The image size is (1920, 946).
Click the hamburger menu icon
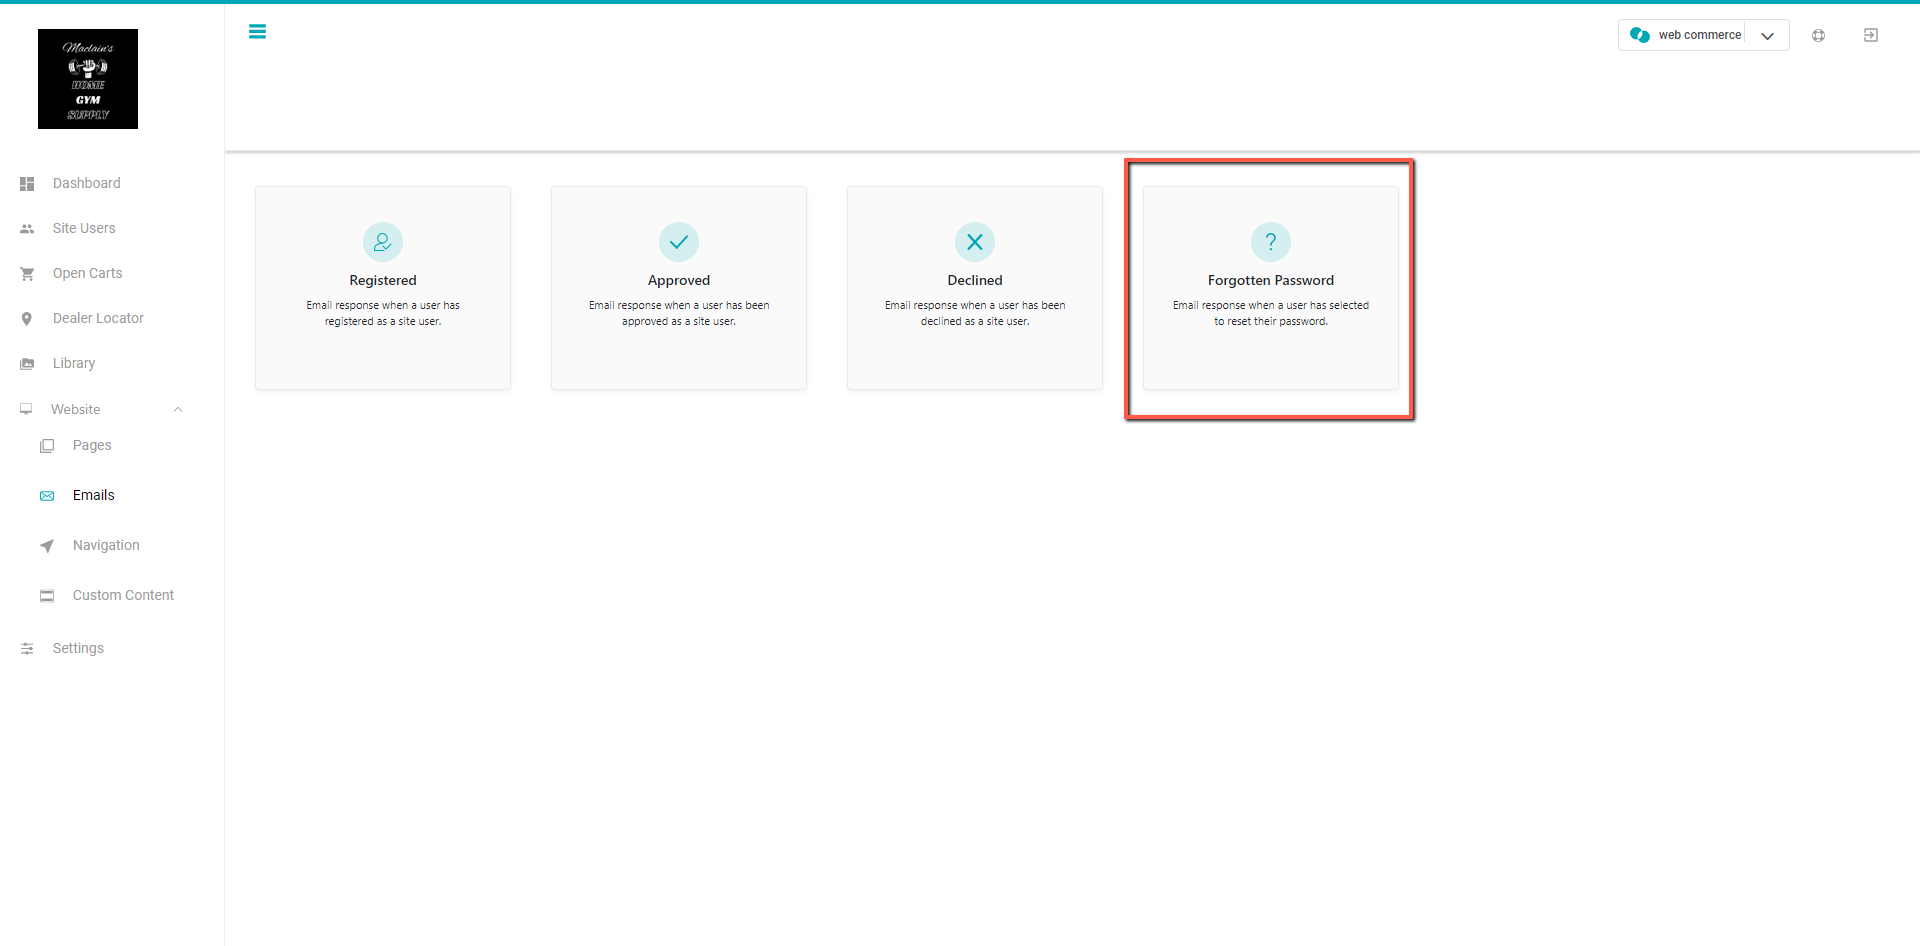point(257,32)
